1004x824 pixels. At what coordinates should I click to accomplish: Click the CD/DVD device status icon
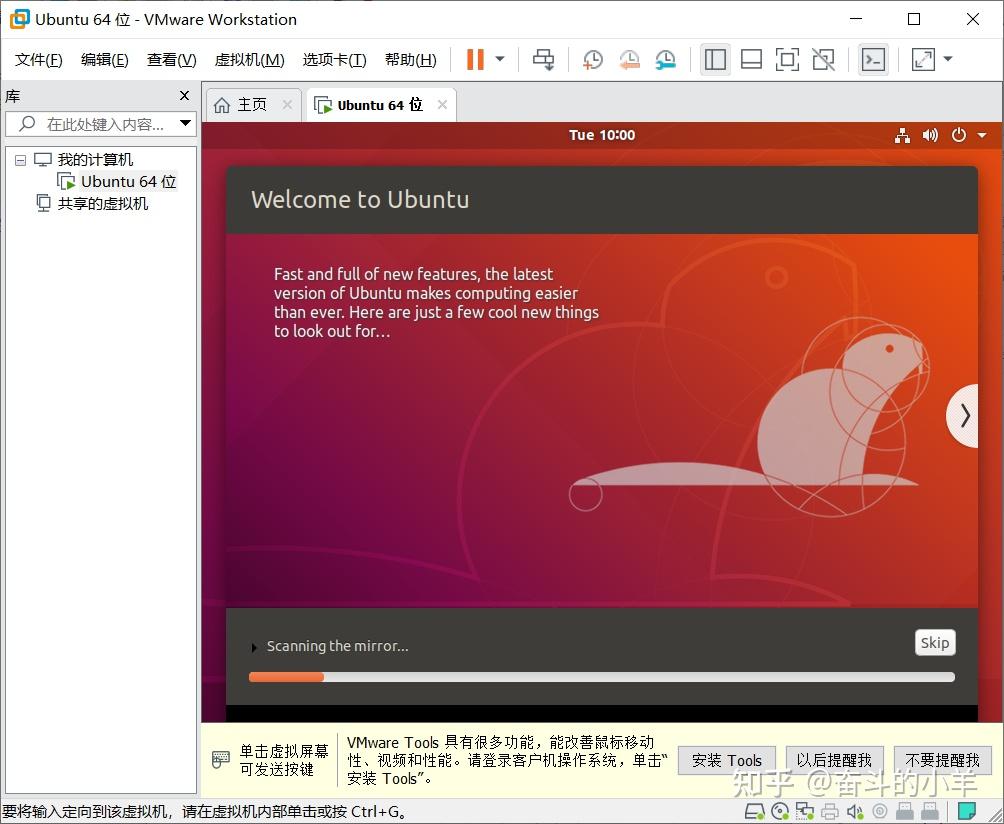(778, 811)
